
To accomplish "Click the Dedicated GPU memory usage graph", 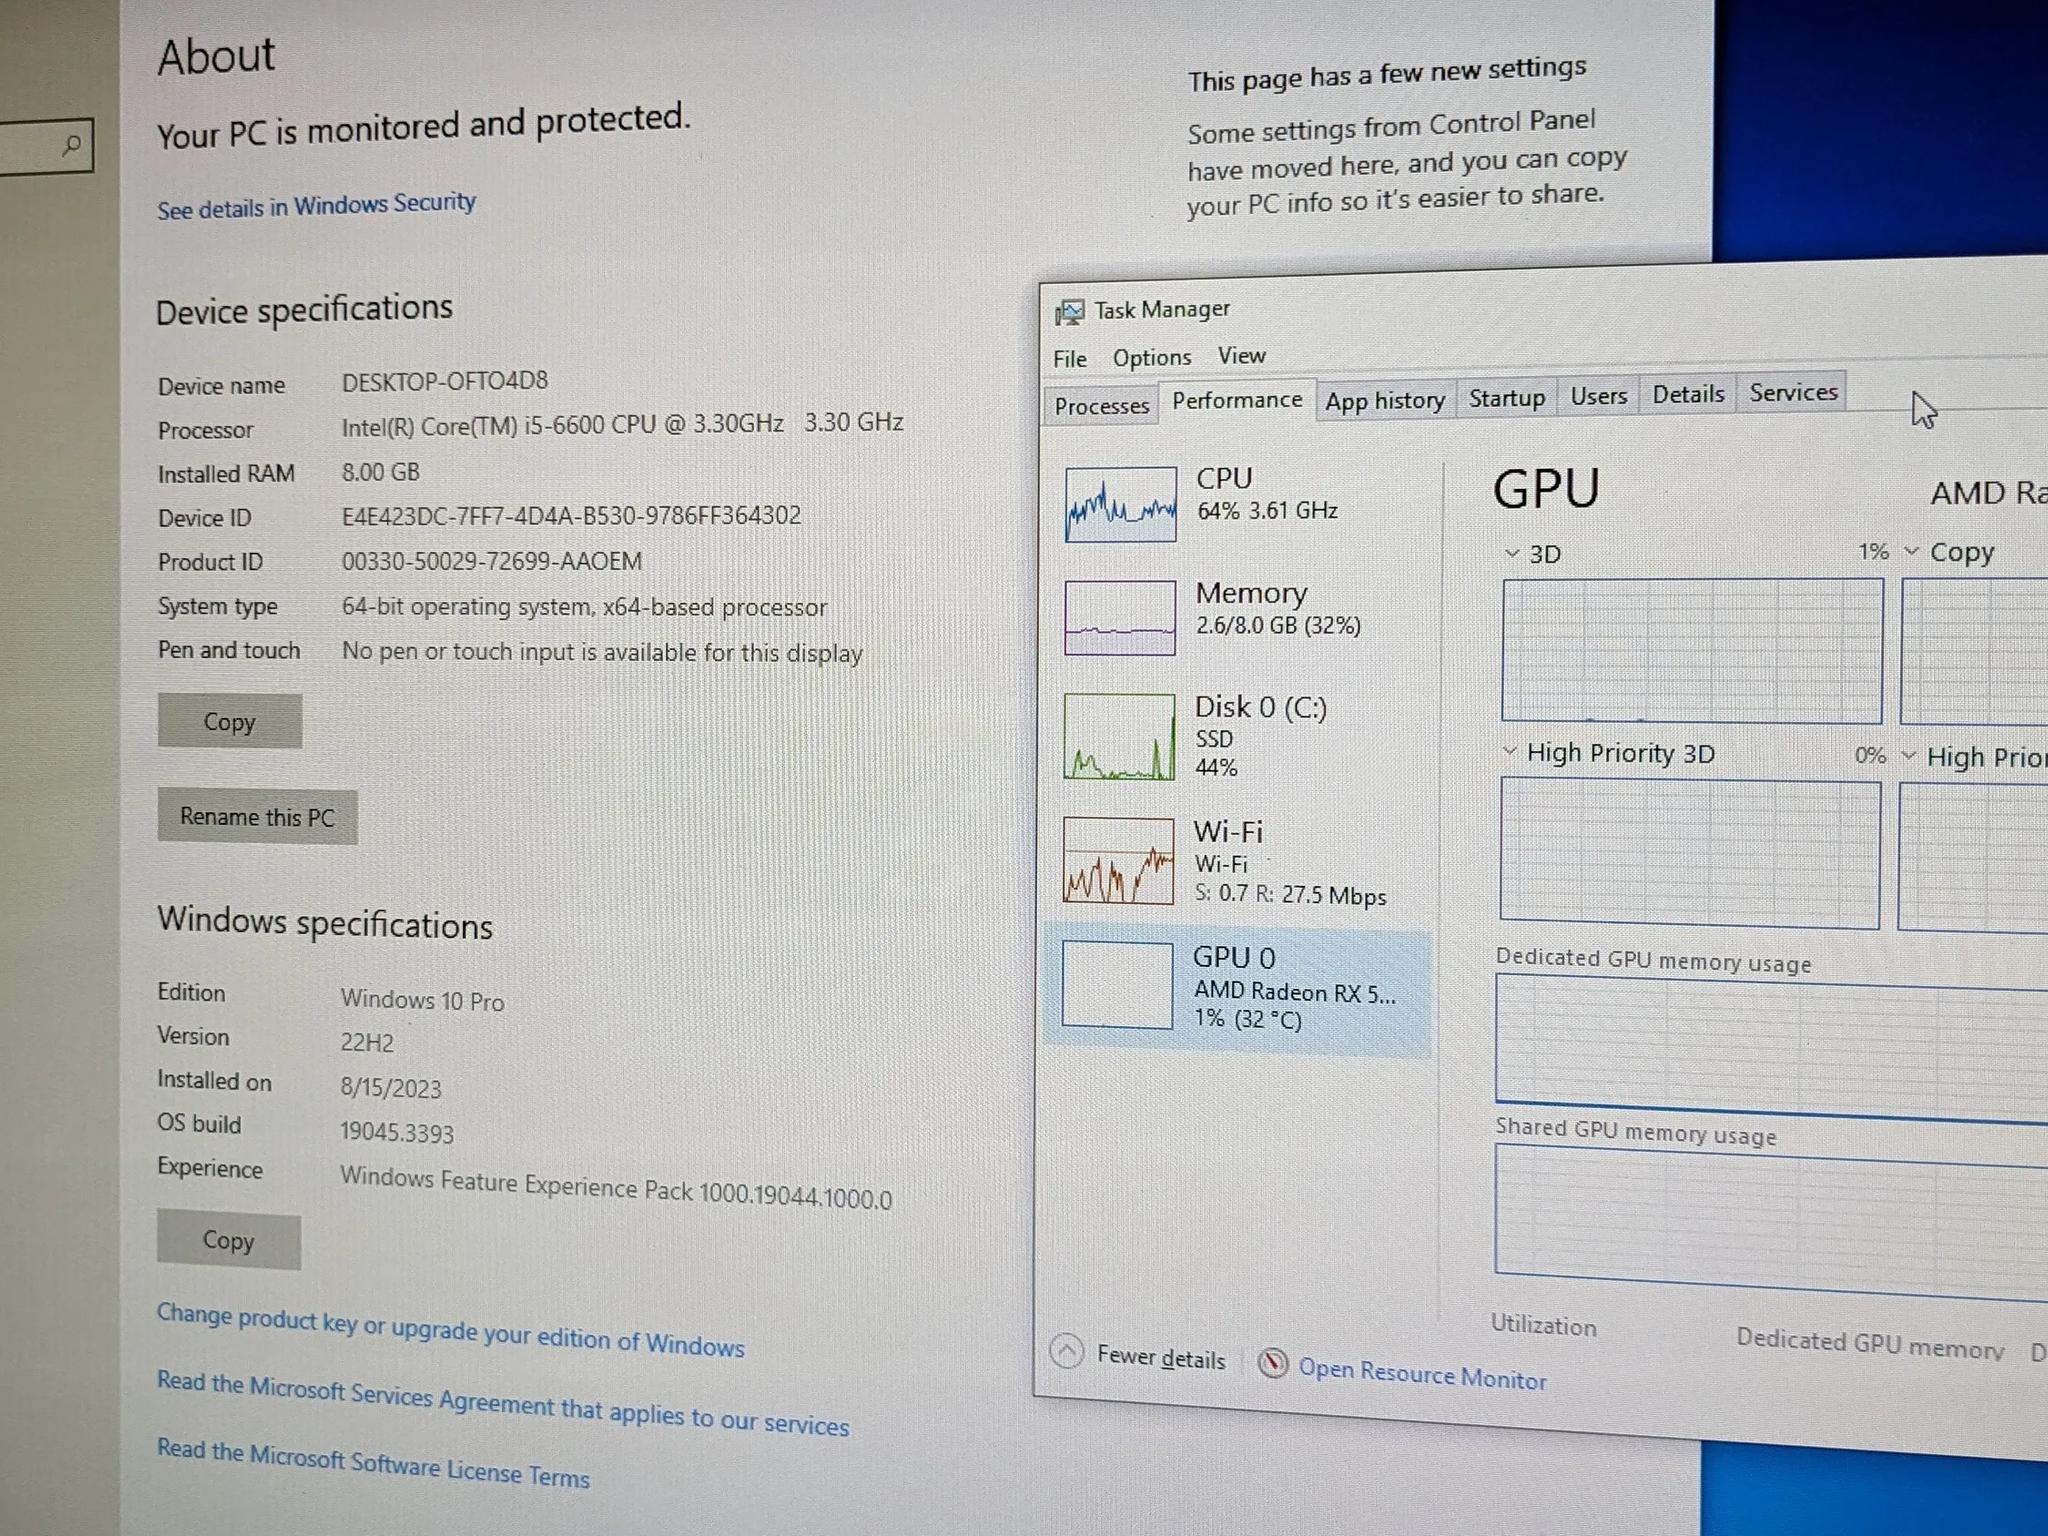I will [x=1771, y=1049].
